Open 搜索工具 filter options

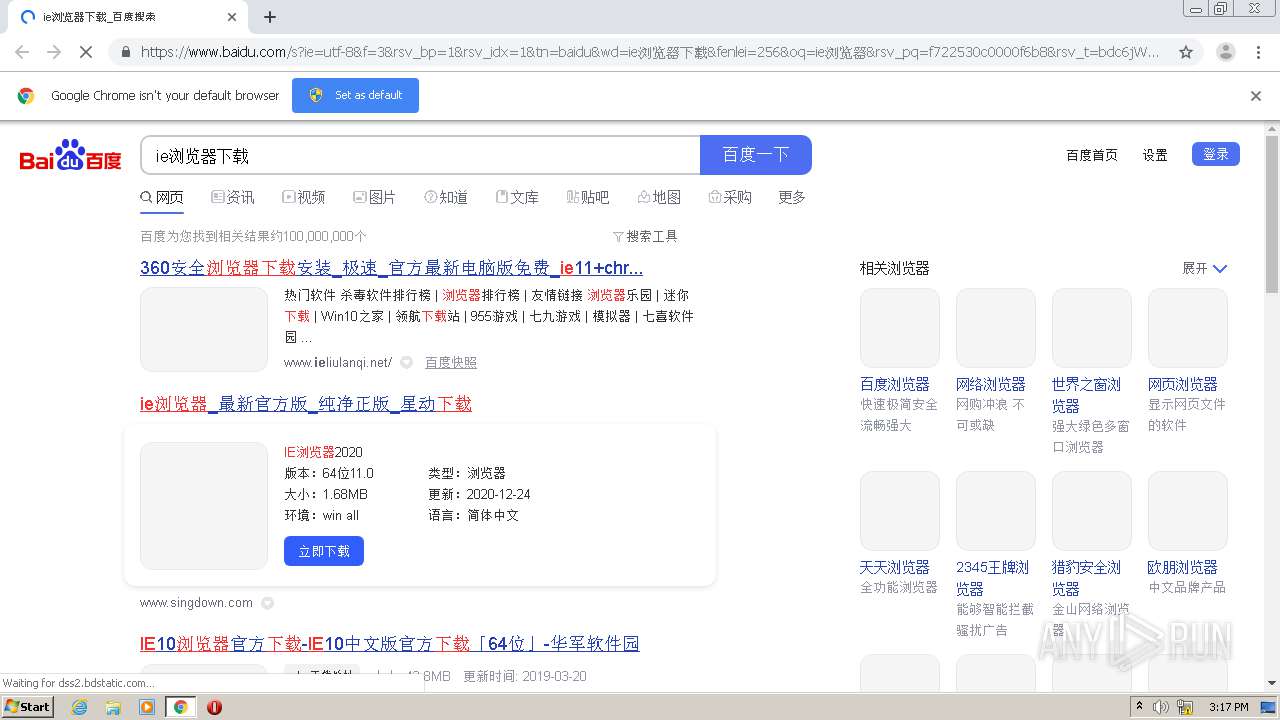[x=645, y=236]
